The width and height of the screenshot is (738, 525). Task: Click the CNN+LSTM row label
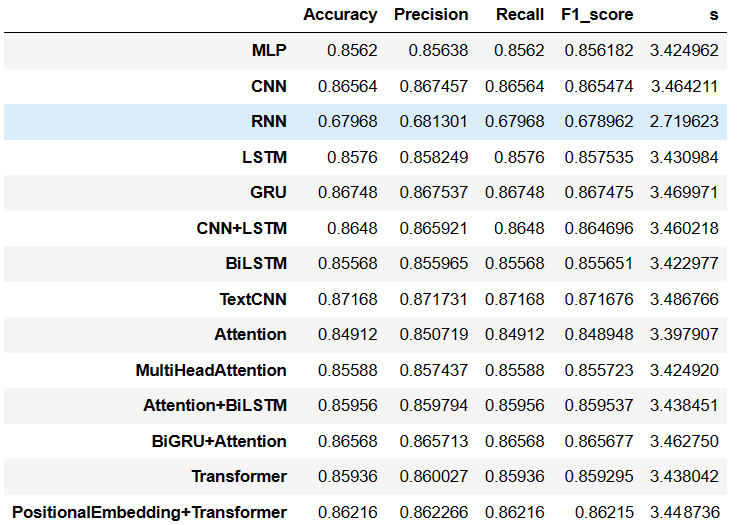tap(241, 228)
